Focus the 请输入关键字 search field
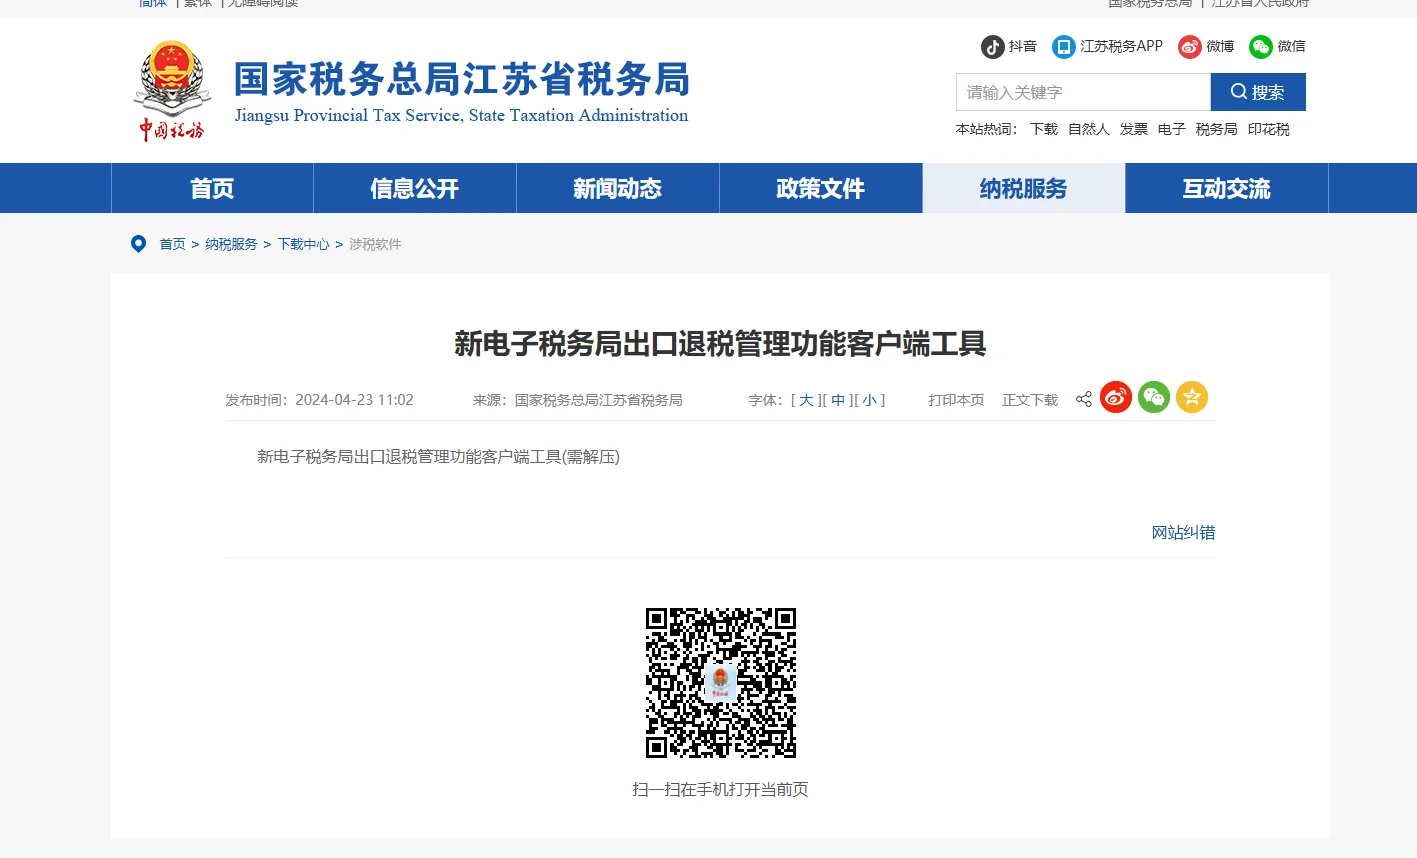The image size is (1417, 858). [1083, 92]
